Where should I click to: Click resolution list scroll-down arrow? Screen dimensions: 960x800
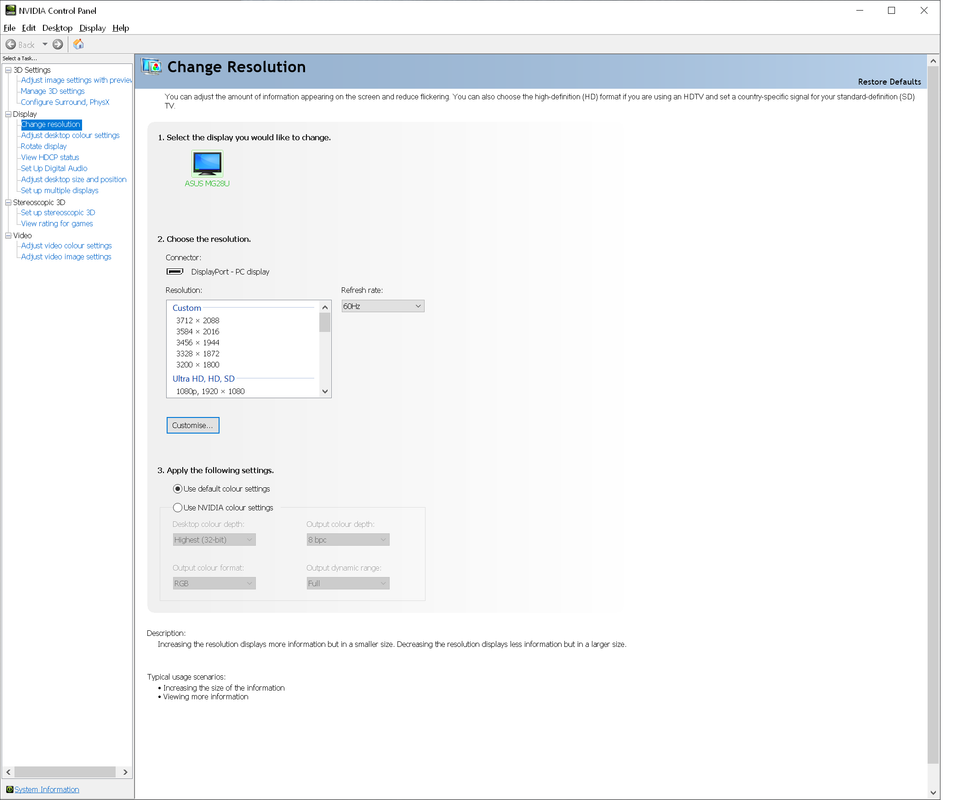(325, 391)
